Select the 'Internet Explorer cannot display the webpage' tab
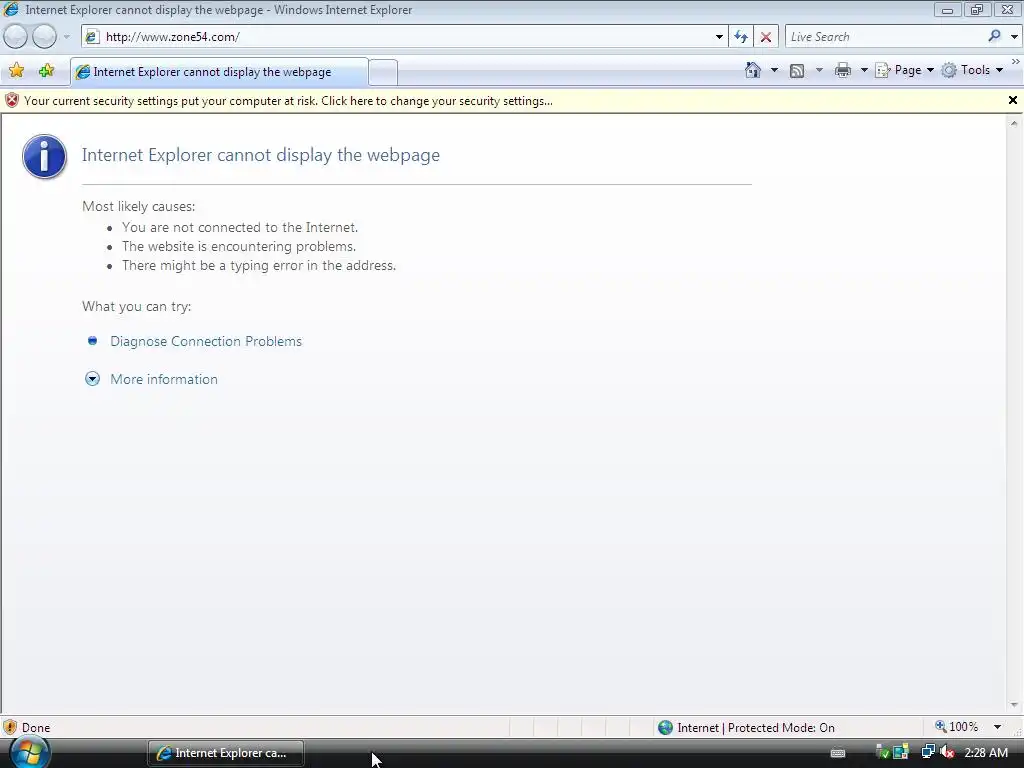This screenshot has height=768, width=1024. point(219,72)
